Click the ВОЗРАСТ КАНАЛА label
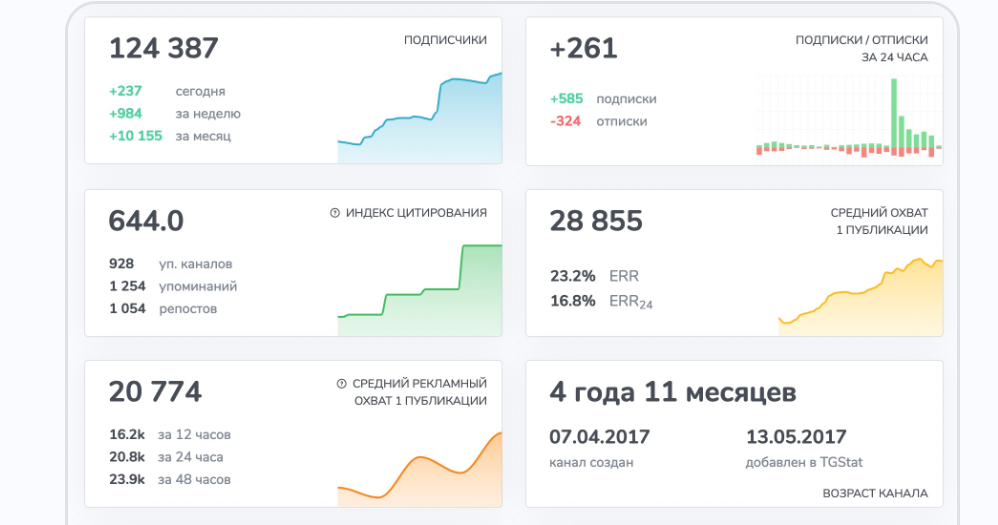 coord(875,493)
